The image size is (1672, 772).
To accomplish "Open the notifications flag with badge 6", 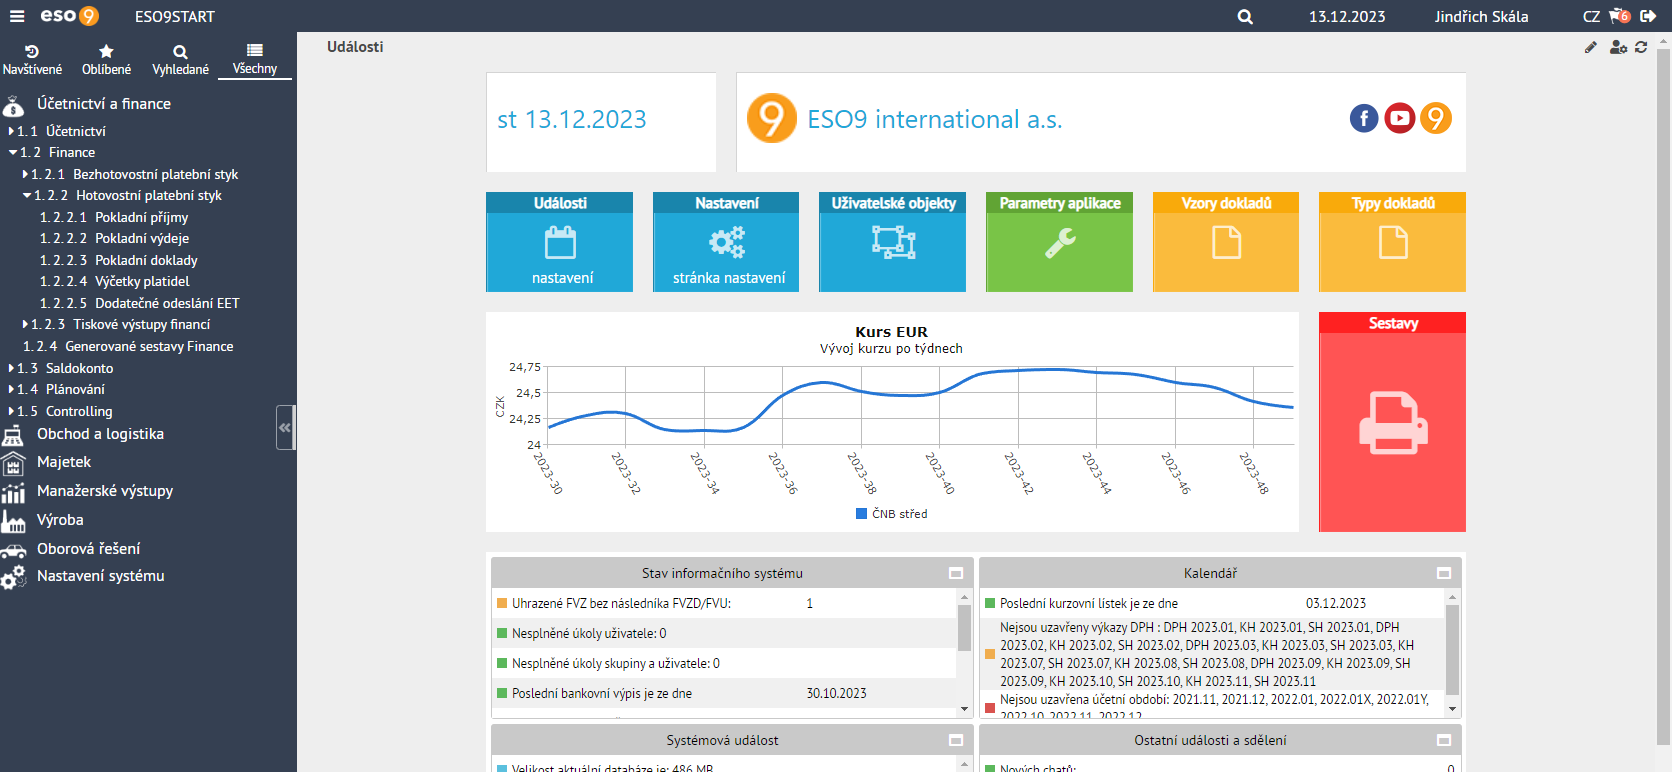I will coord(1620,16).
